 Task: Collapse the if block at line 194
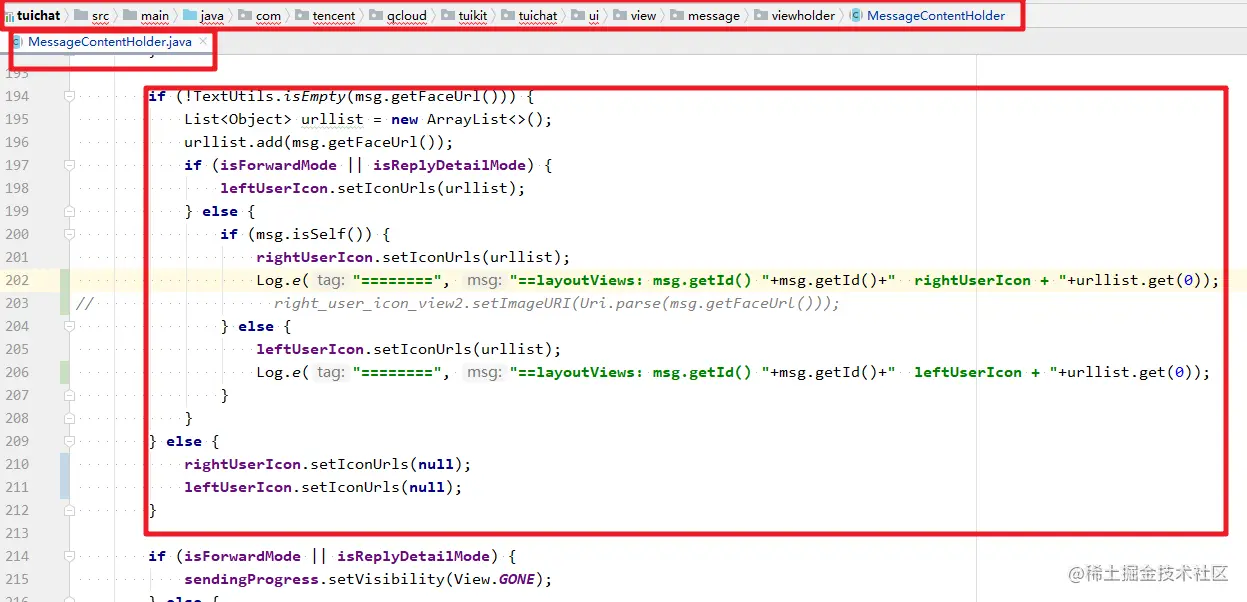pyautogui.click(x=69, y=96)
